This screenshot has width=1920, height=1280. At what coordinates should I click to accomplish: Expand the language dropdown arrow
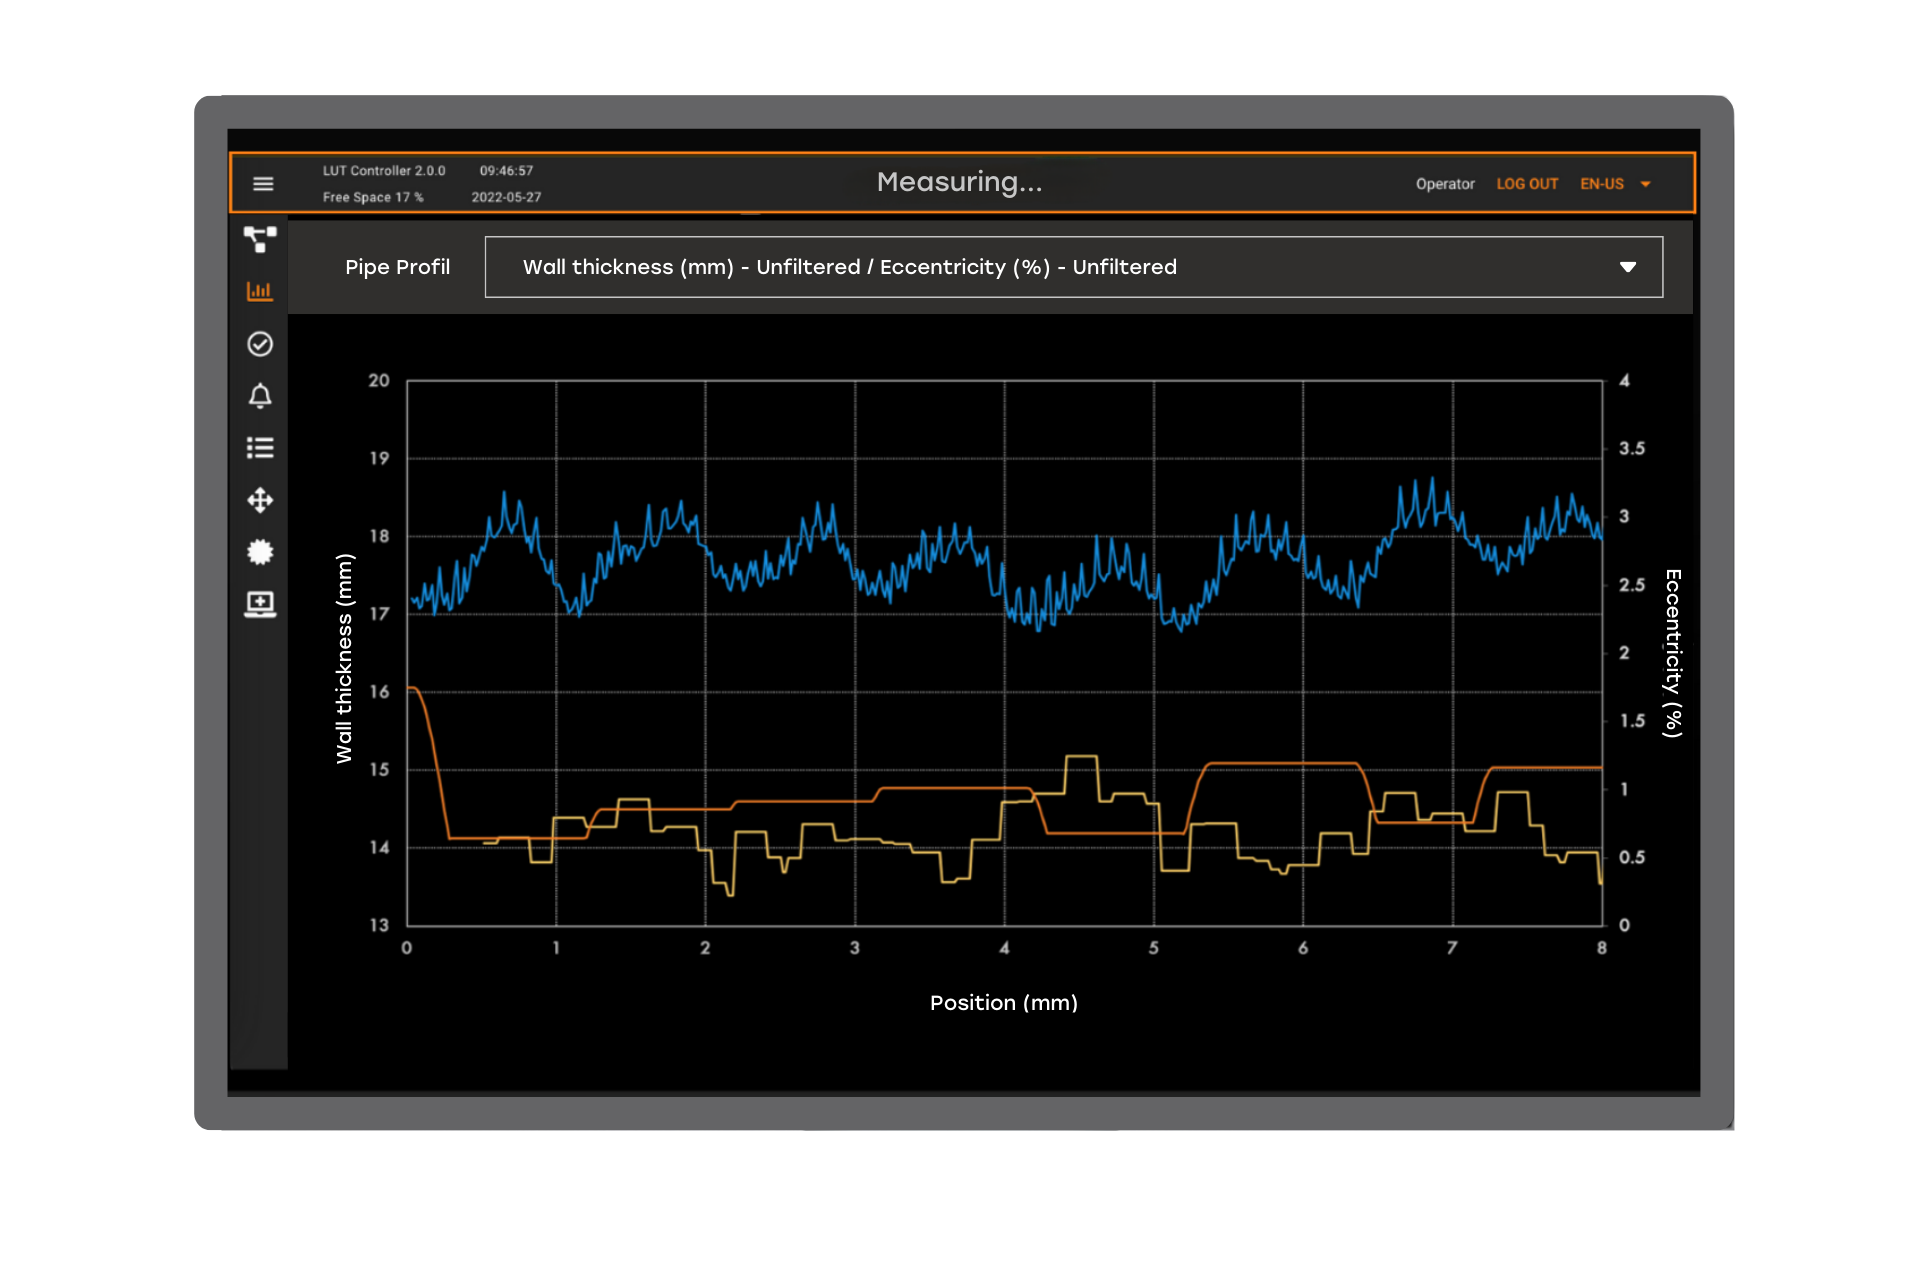(1646, 184)
